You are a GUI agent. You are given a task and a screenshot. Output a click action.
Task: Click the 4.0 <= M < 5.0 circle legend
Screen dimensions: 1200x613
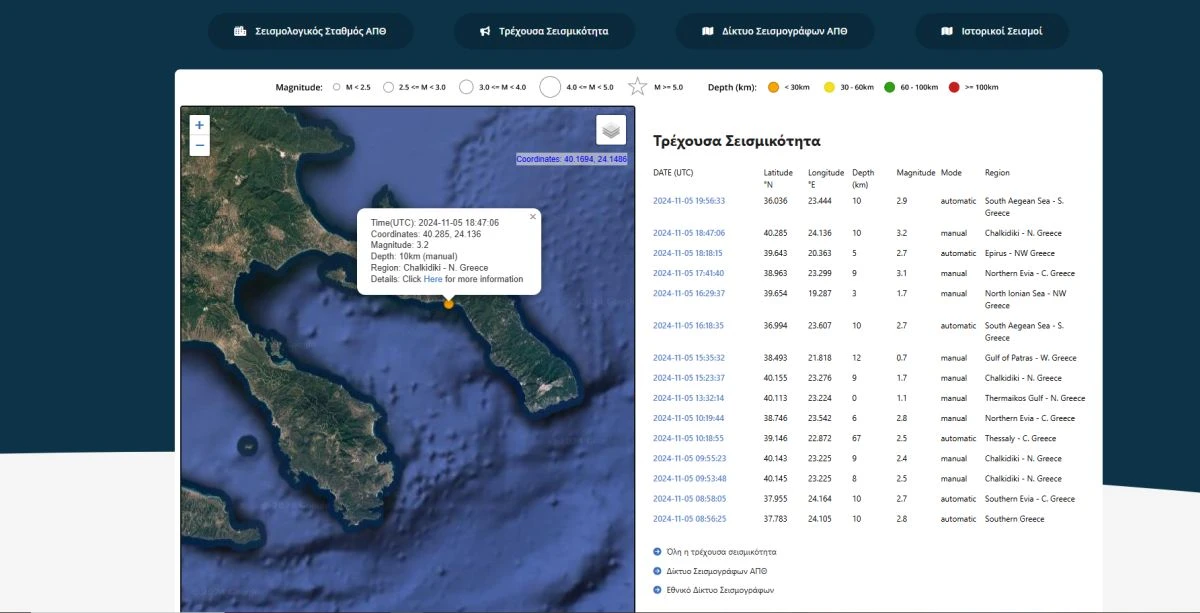[x=550, y=87]
